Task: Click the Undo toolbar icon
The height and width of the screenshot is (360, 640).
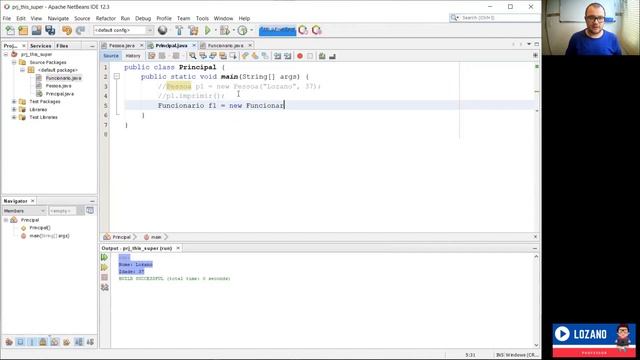Action: click(67, 30)
